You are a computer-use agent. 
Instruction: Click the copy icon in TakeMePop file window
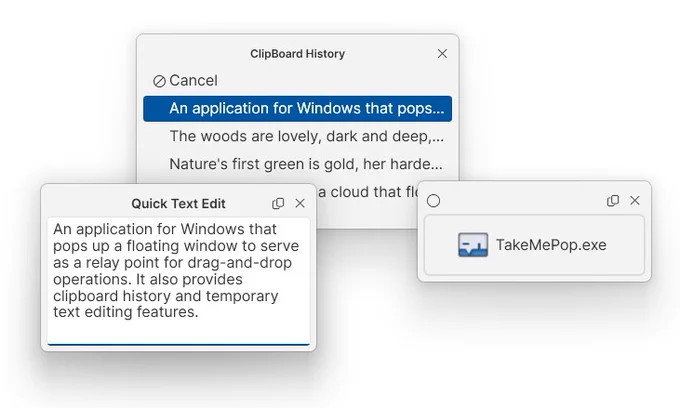pyautogui.click(x=613, y=200)
